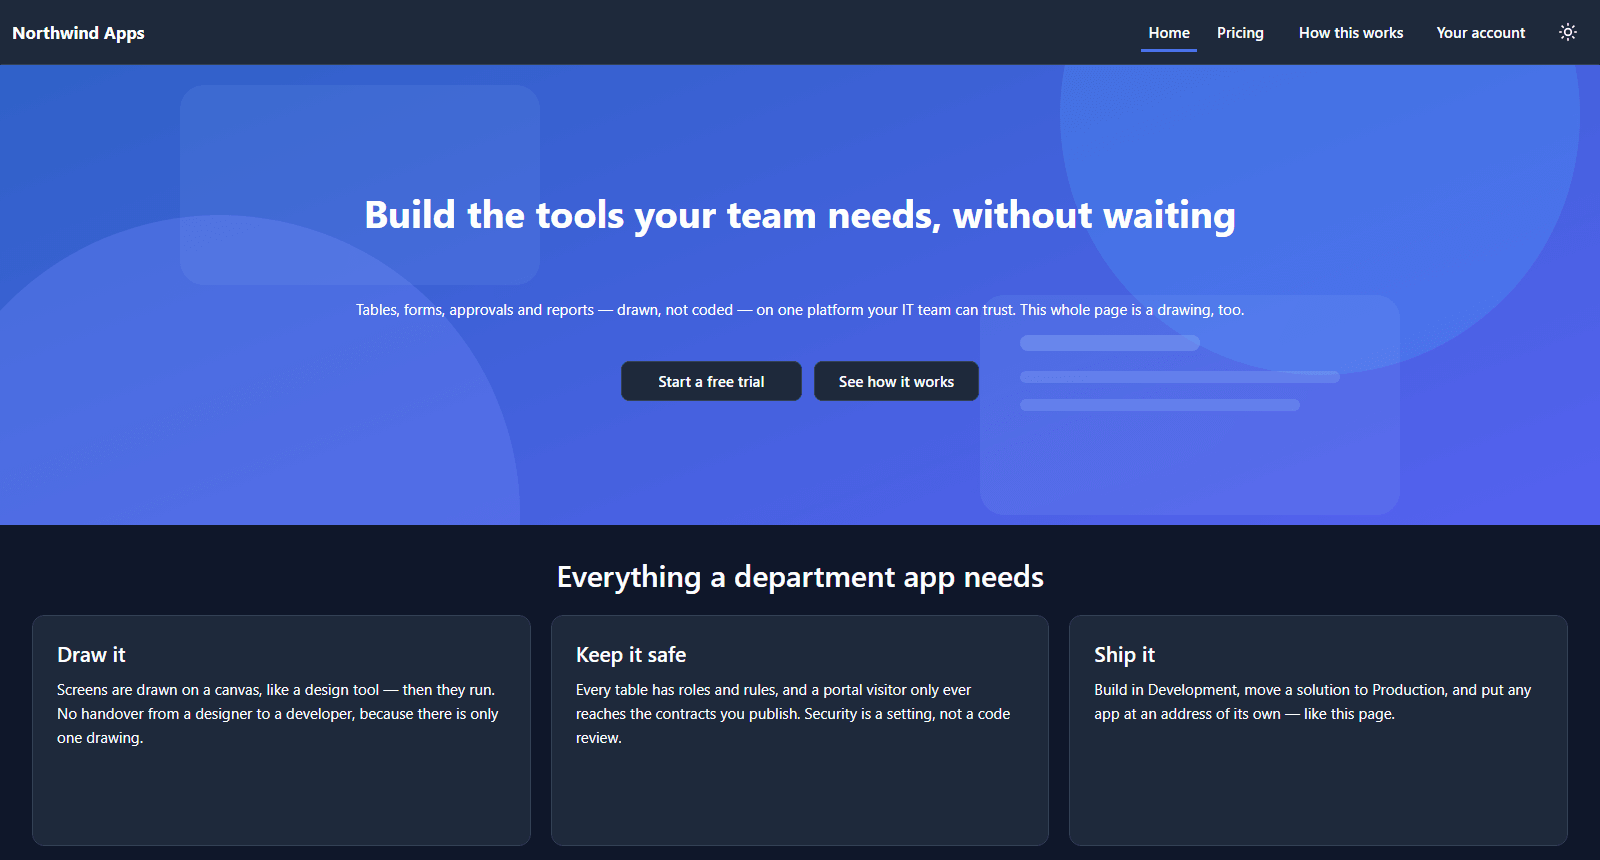Screen dimensions: 1600x860
Task: Click the 'Build in Development' paragraph
Action: coord(1313,702)
